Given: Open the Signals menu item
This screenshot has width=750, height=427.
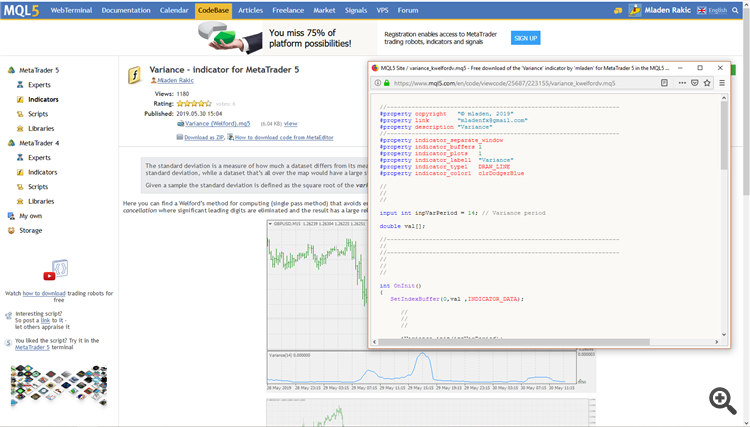Looking at the screenshot, I should click(x=356, y=10).
